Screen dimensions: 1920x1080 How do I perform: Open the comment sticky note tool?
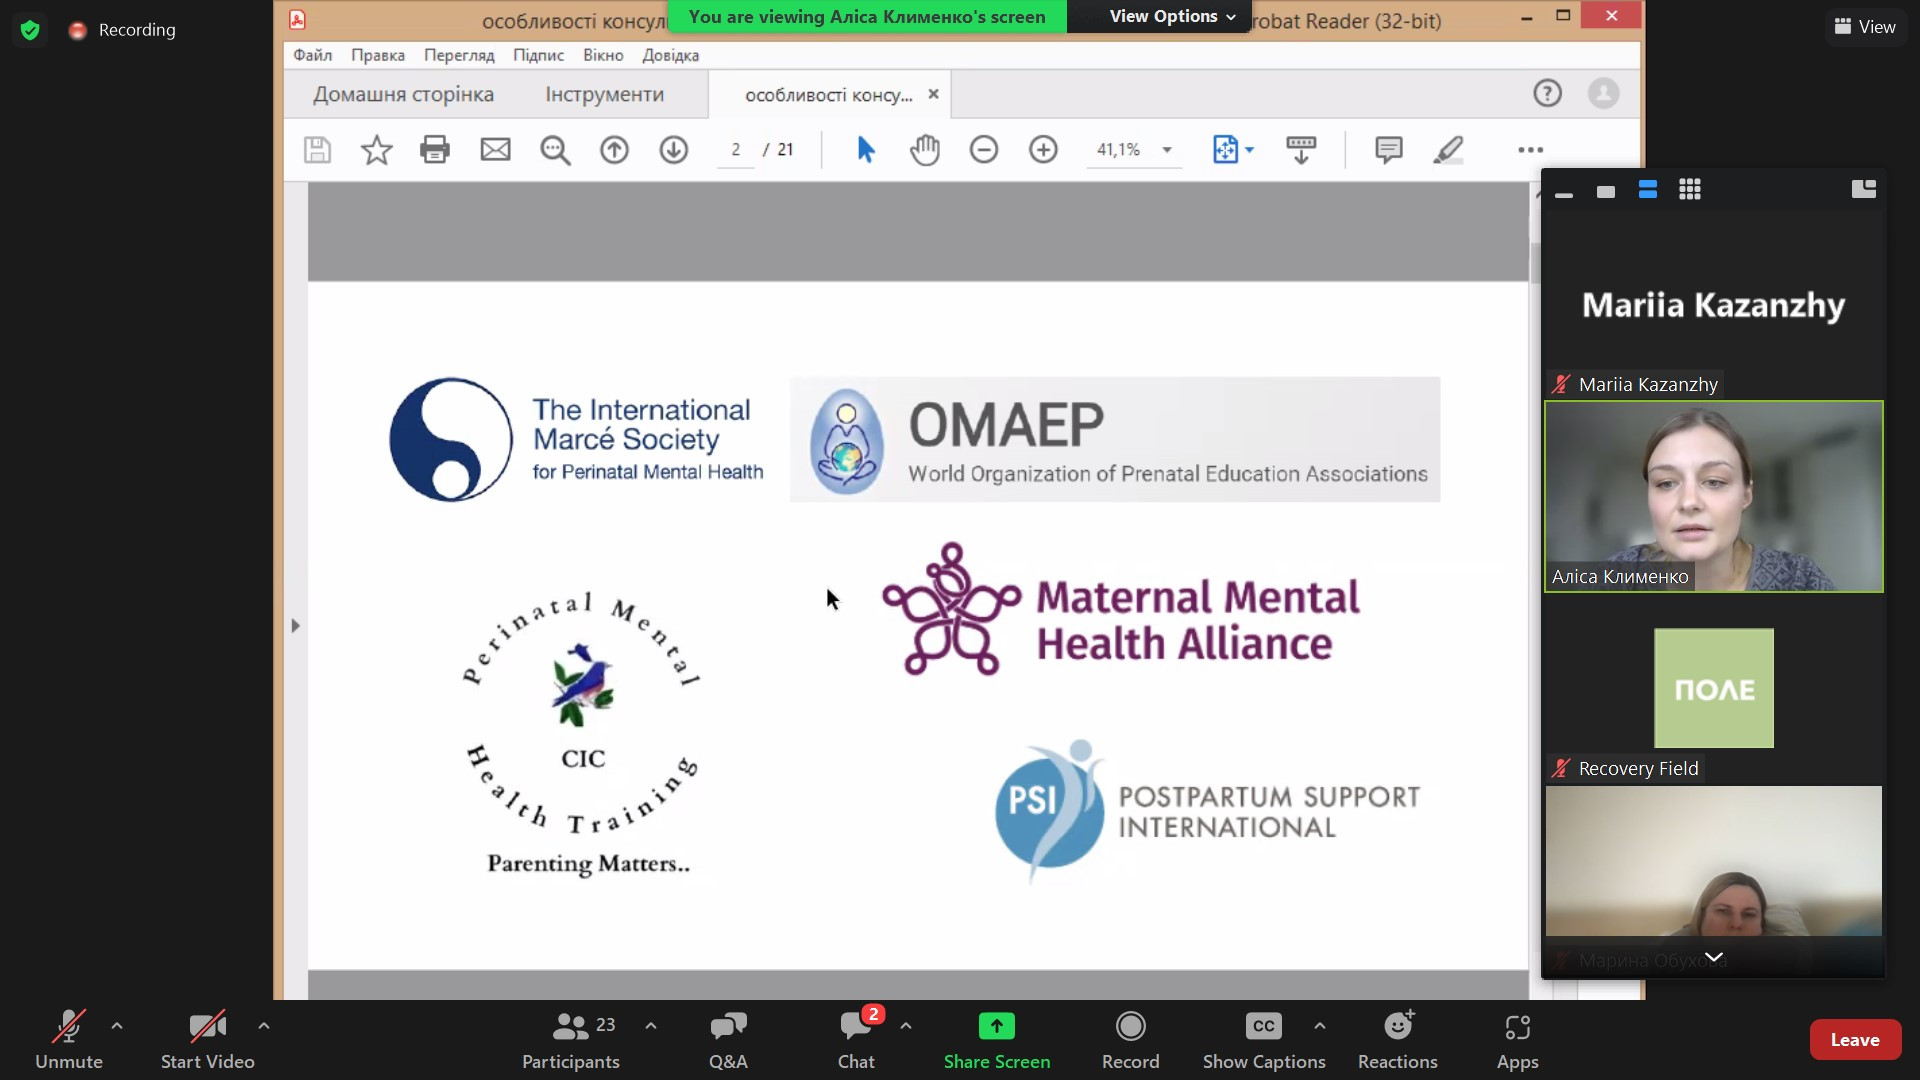coord(1388,150)
